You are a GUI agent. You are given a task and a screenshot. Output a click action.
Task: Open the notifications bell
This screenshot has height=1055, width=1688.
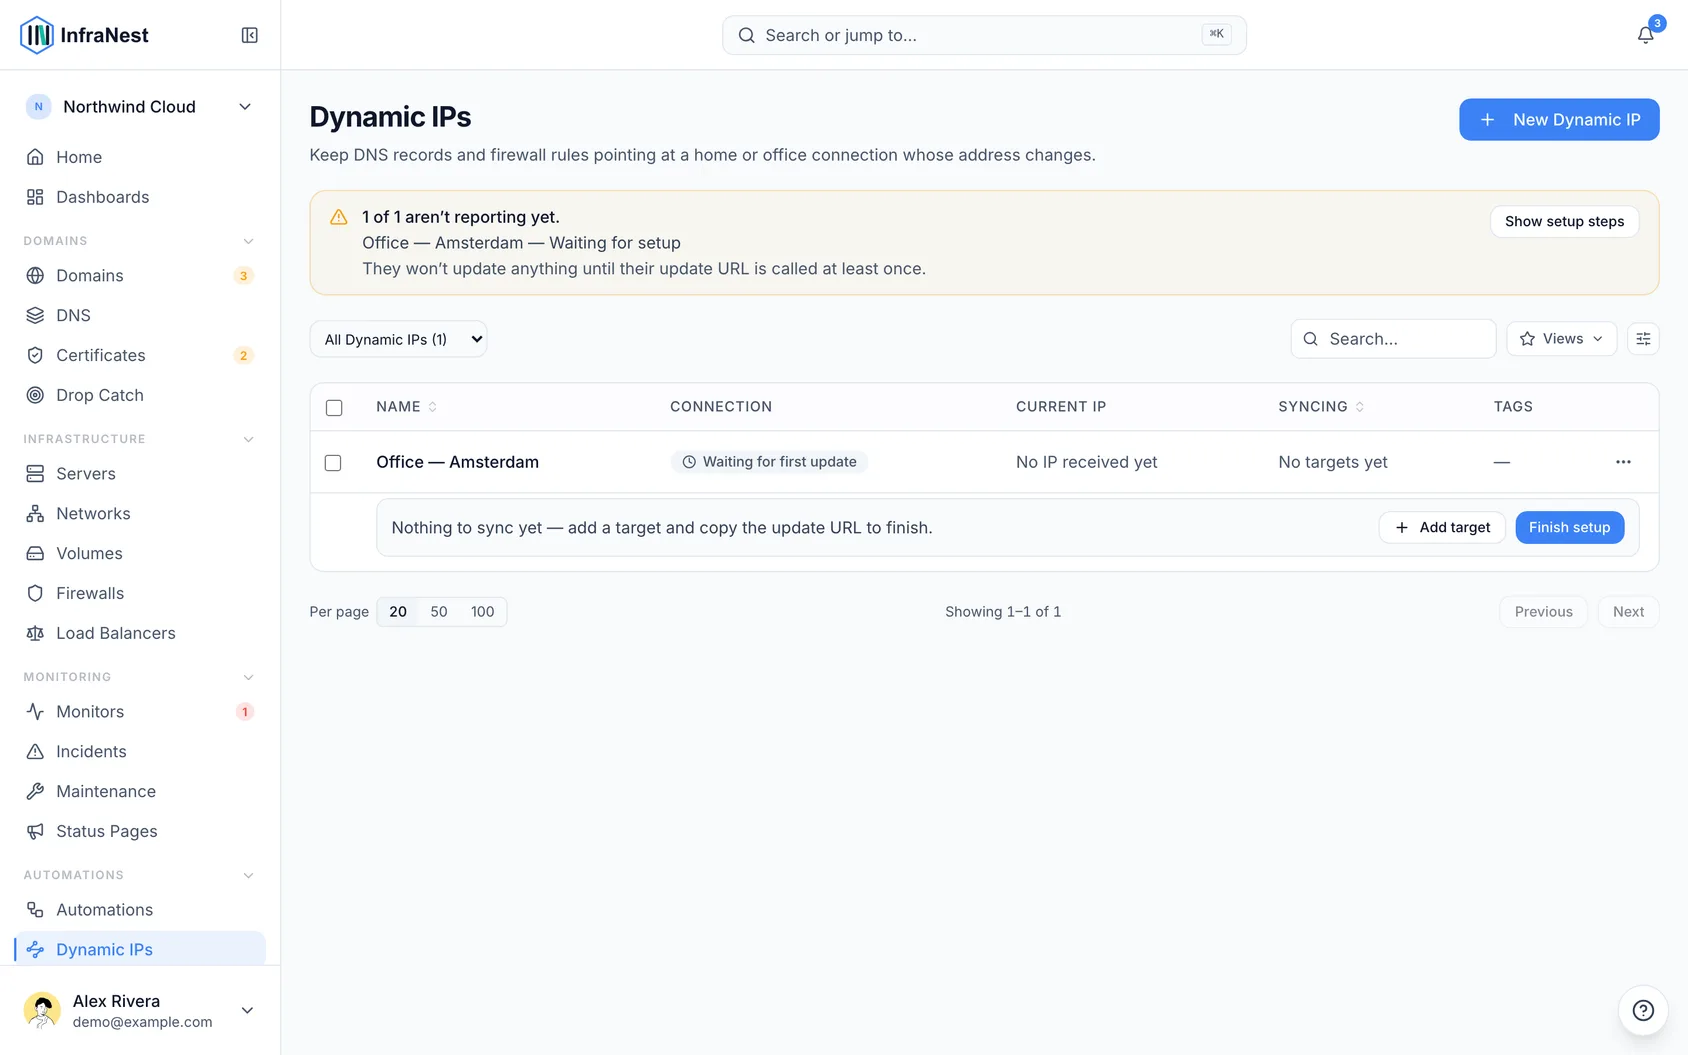click(x=1645, y=35)
